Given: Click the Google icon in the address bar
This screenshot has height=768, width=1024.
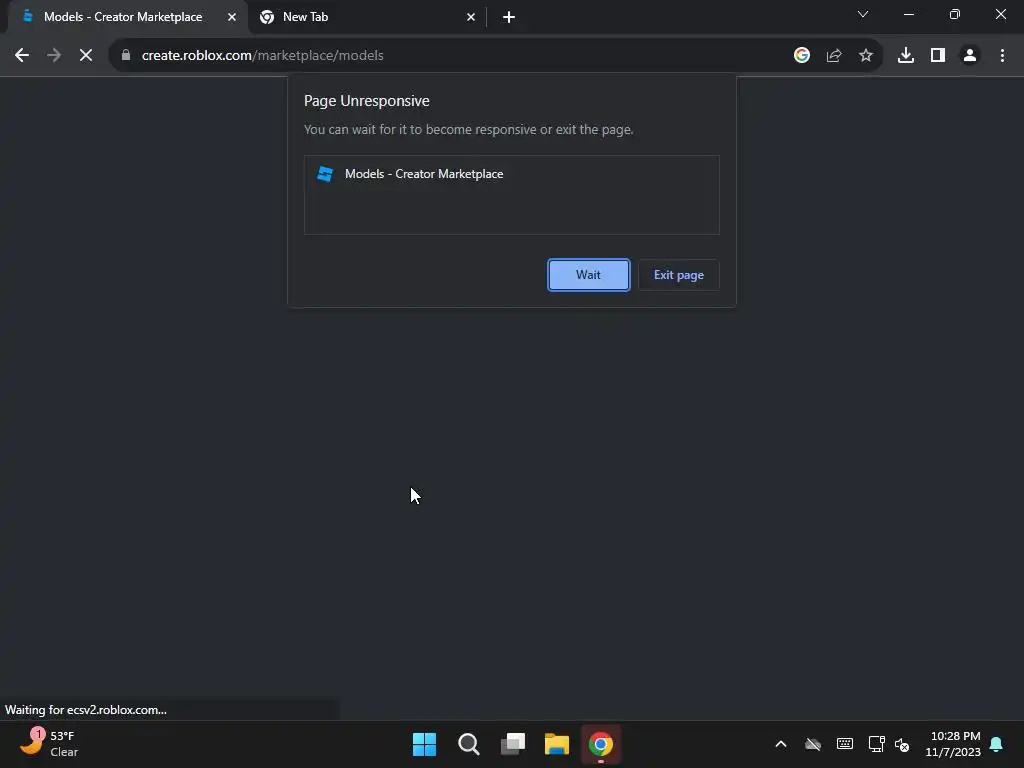Looking at the screenshot, I should coord(802,56).
